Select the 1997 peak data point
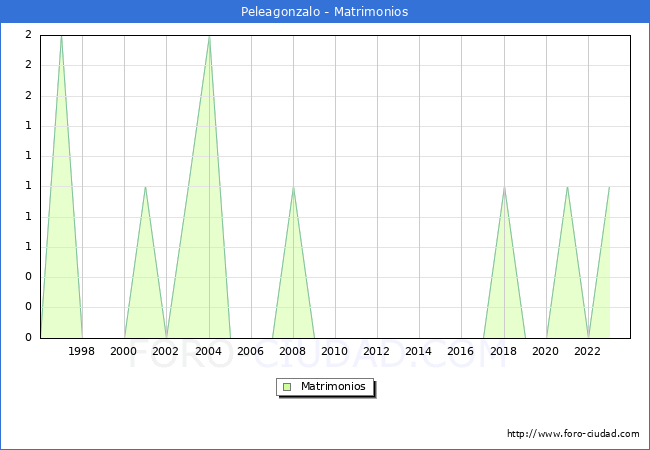The image size is (650, 450). pos(61,36)
